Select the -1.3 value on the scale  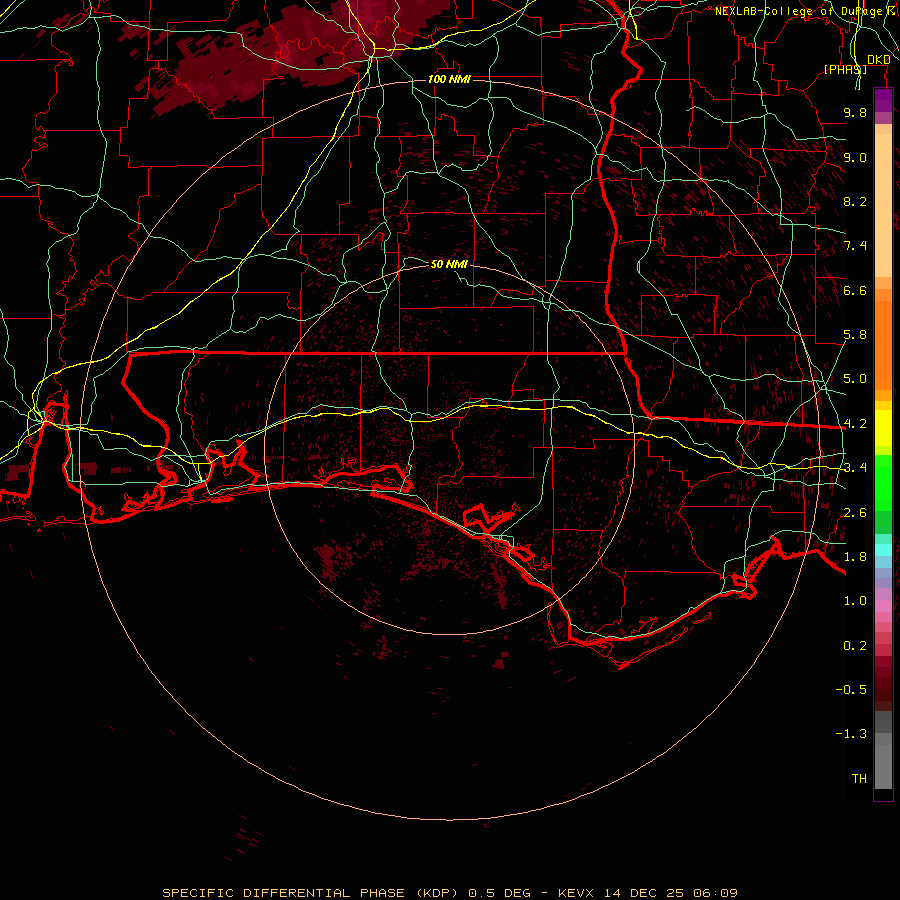click(851, 734)
